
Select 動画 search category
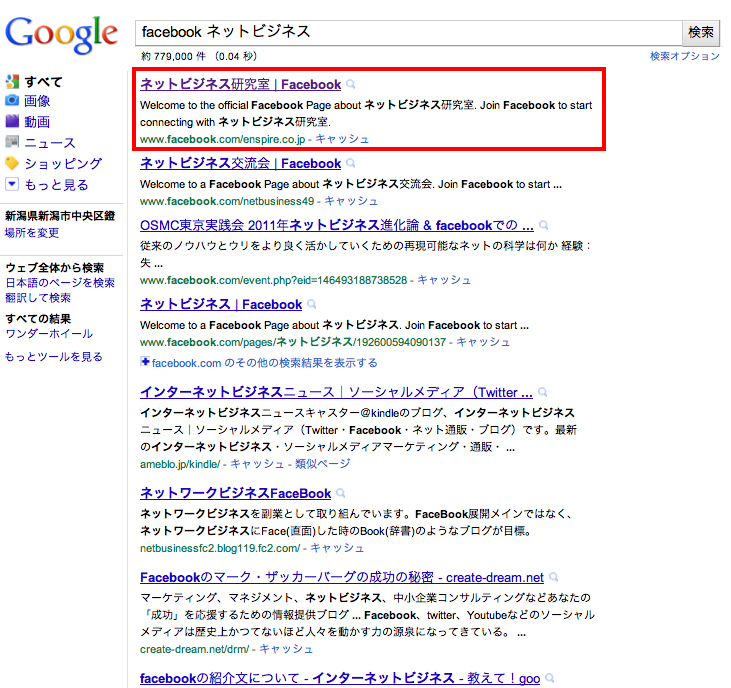pos(37,122)
